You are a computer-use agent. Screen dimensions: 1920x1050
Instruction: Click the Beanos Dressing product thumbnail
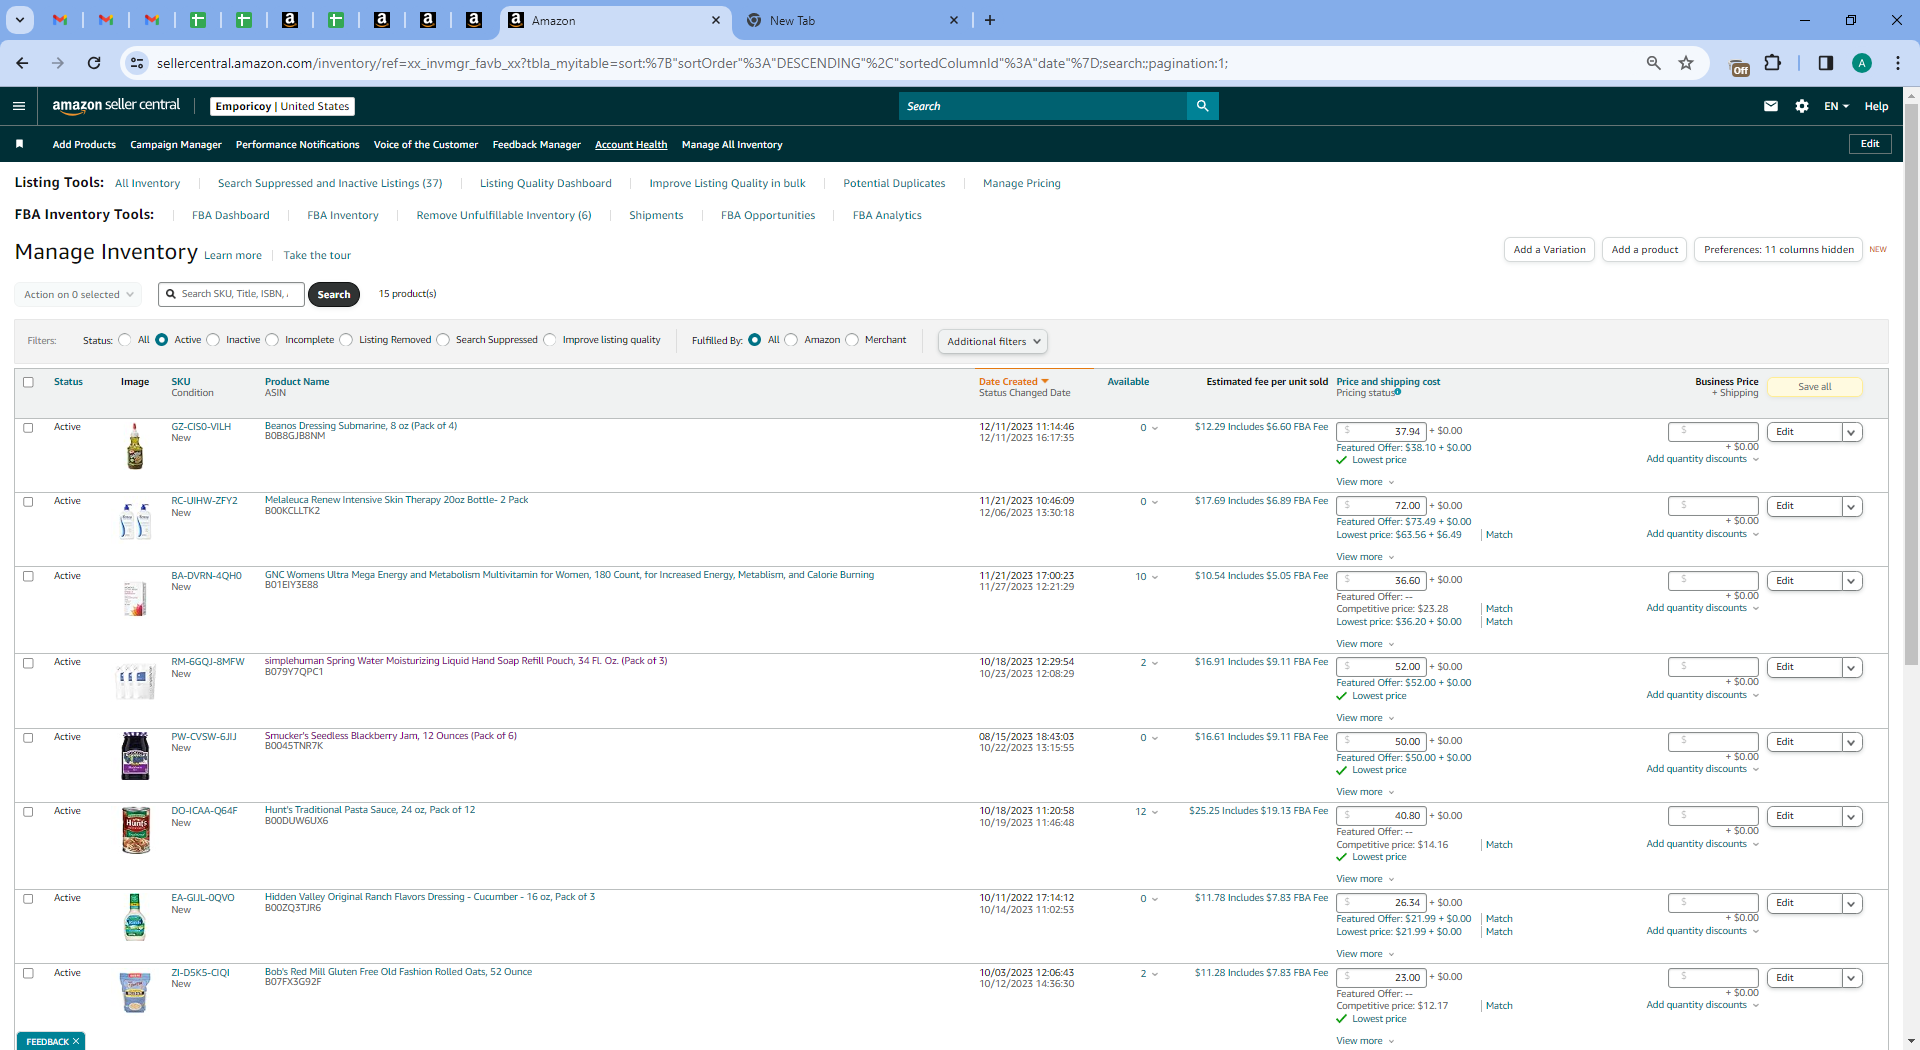pyautogui.click(x=135, y=446)
